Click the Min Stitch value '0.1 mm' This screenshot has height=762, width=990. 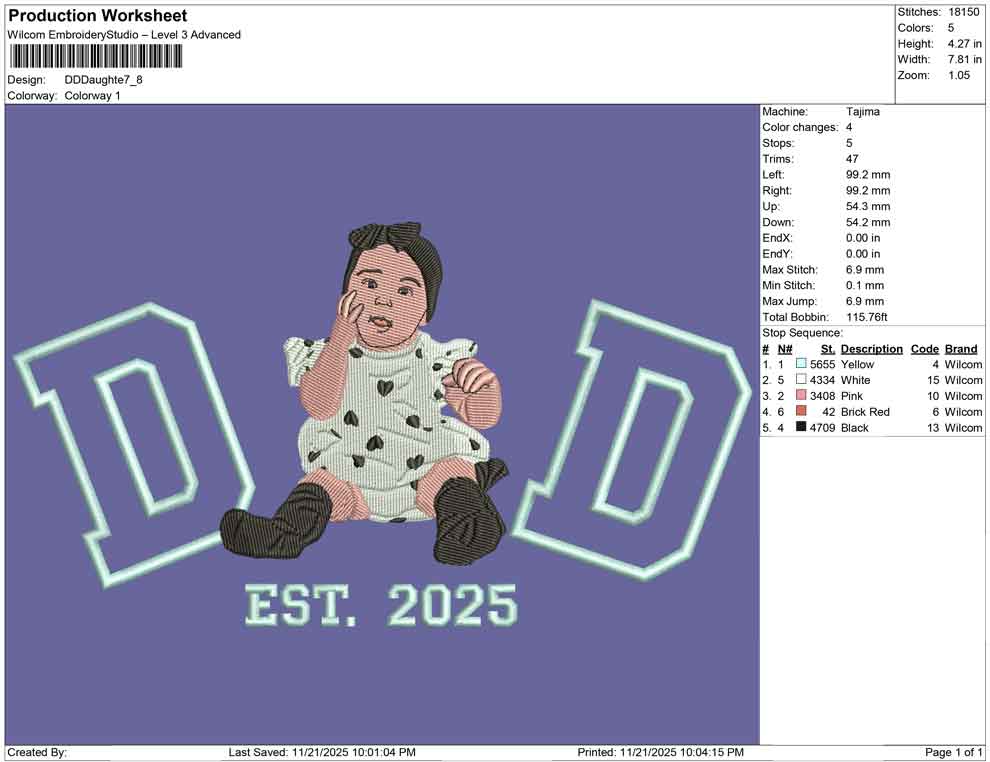[865, 285]
